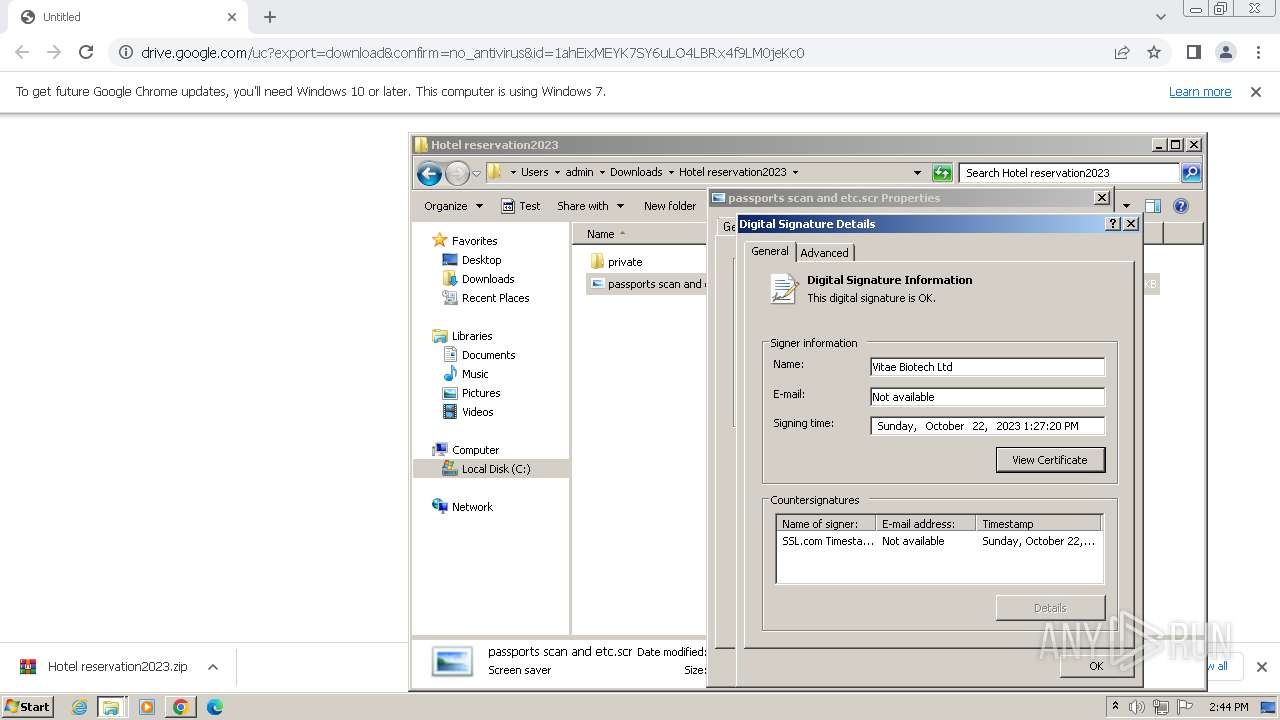The height and width of the screenshot is (720, 1280).
Task: Open the Windows Start menu
Action: (x=27, y=706)
